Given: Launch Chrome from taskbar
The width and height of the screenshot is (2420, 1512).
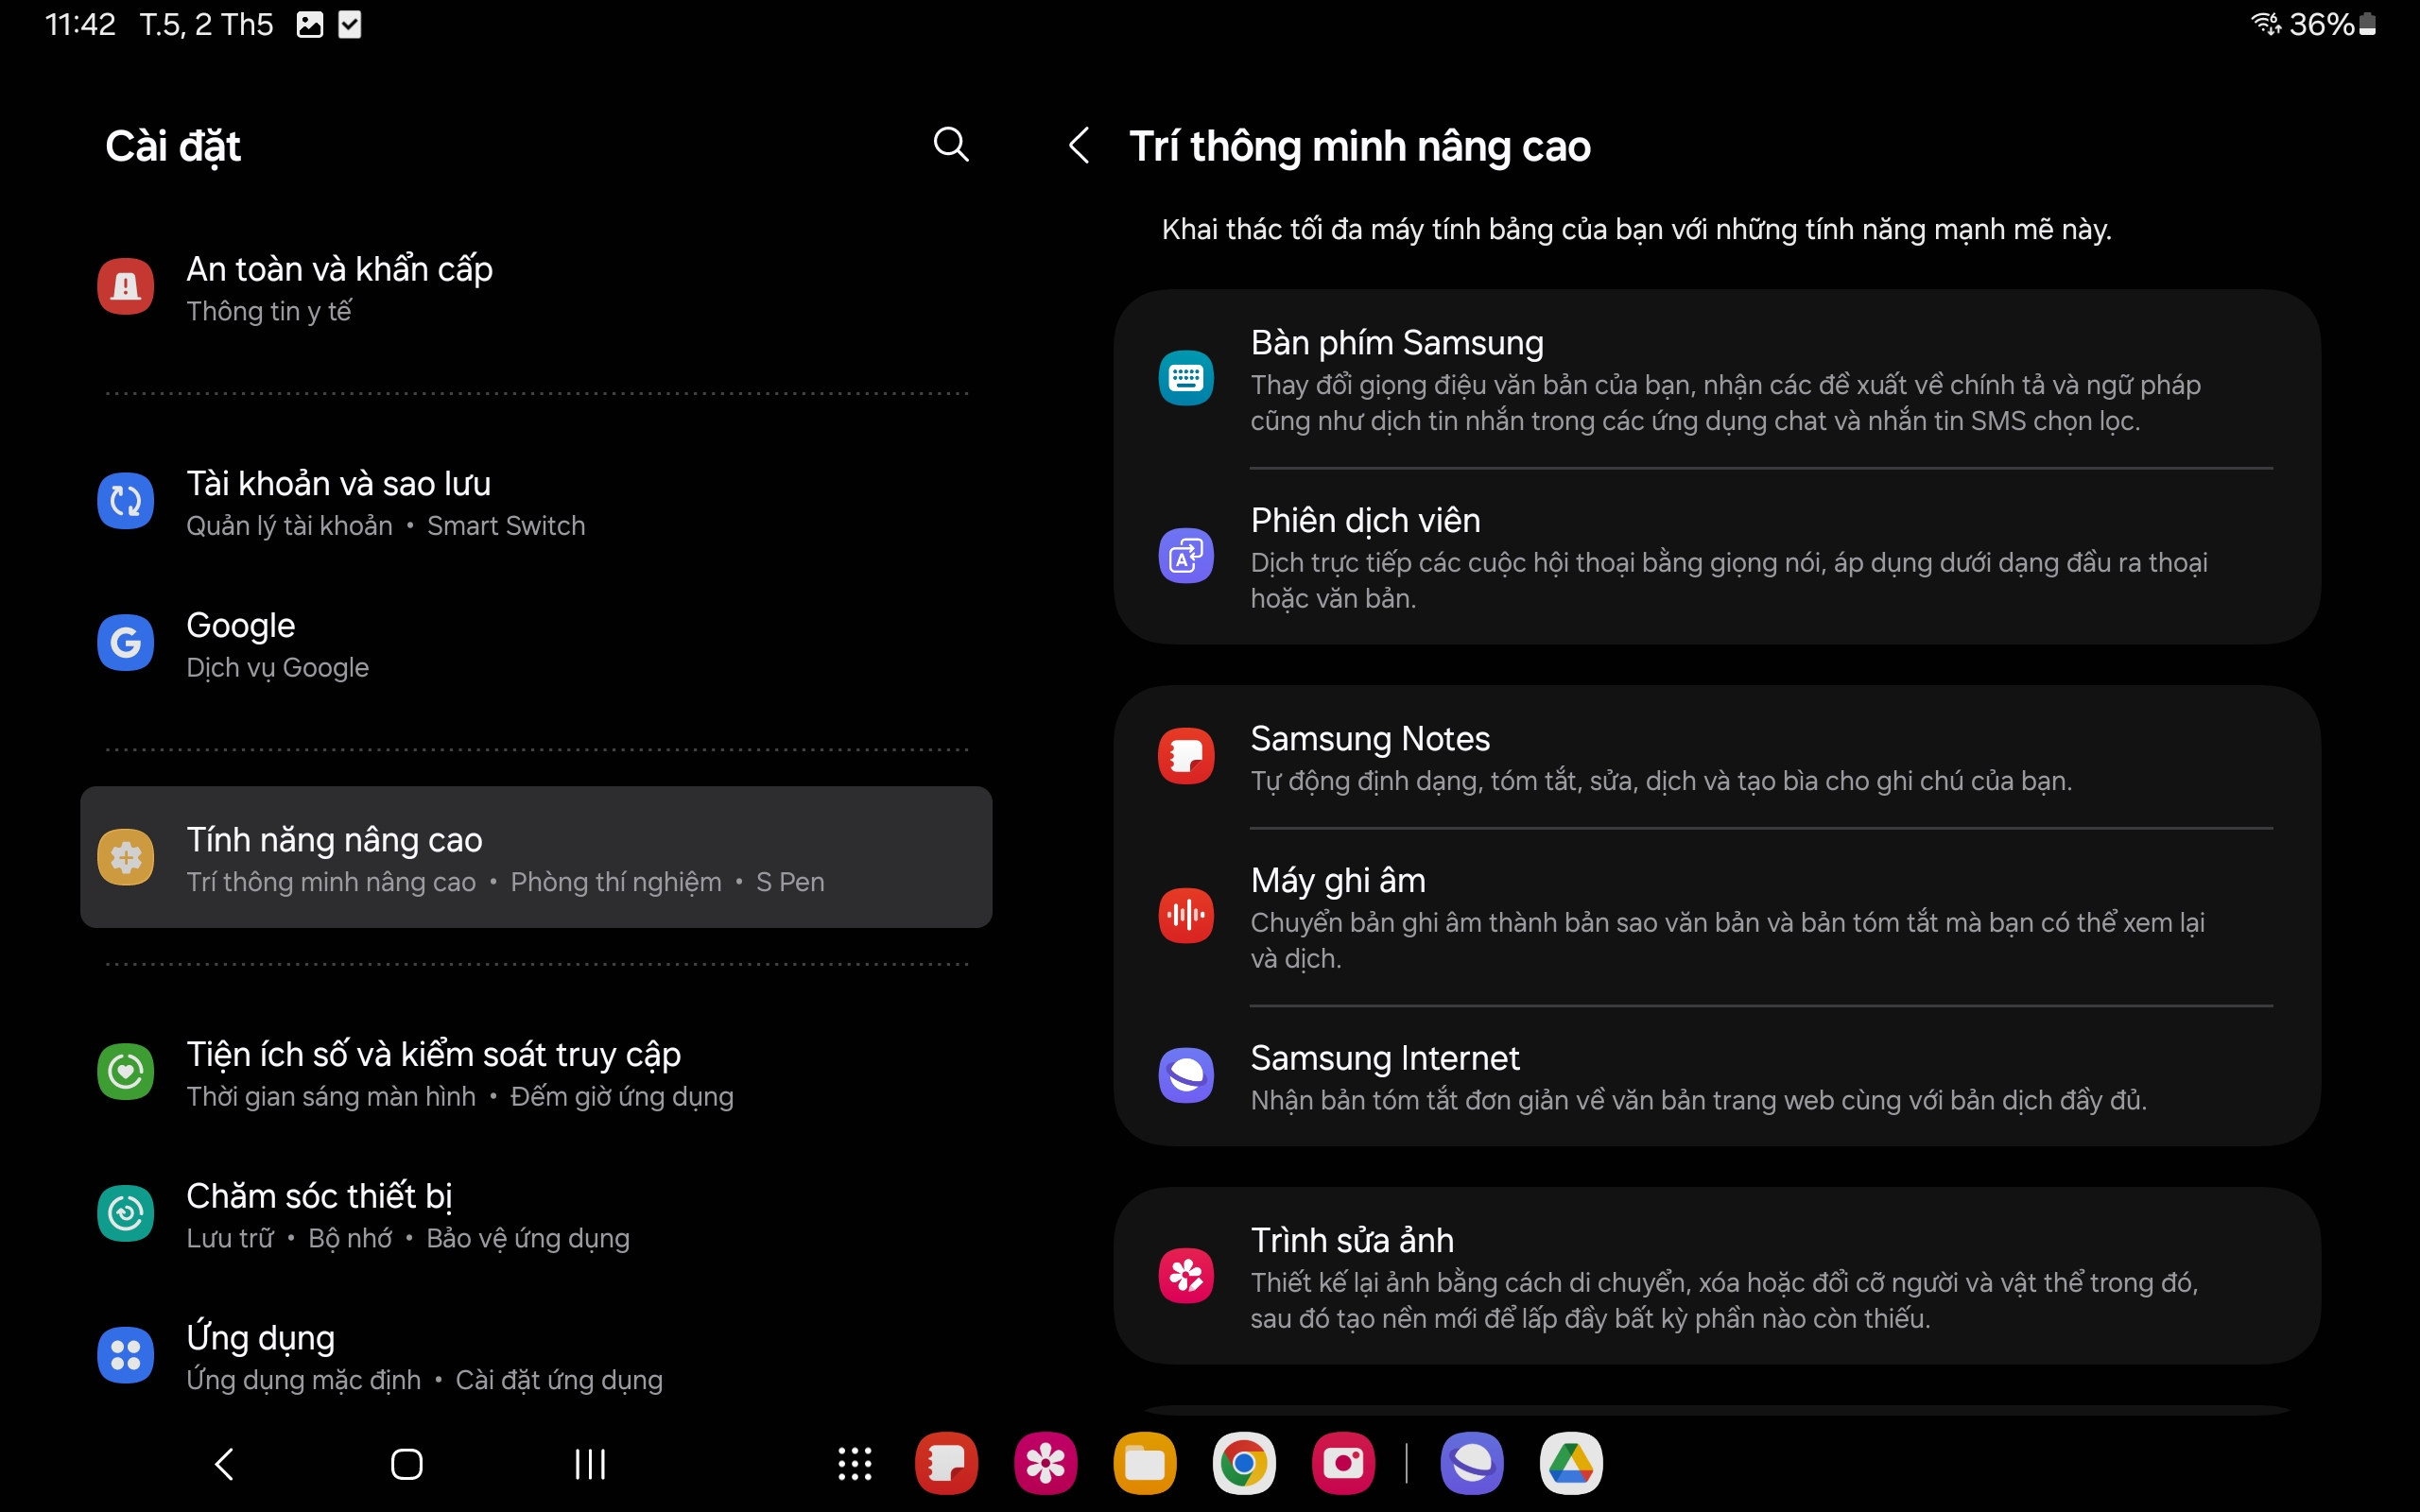Looking at the screenshot, I should point(1244,1464).
